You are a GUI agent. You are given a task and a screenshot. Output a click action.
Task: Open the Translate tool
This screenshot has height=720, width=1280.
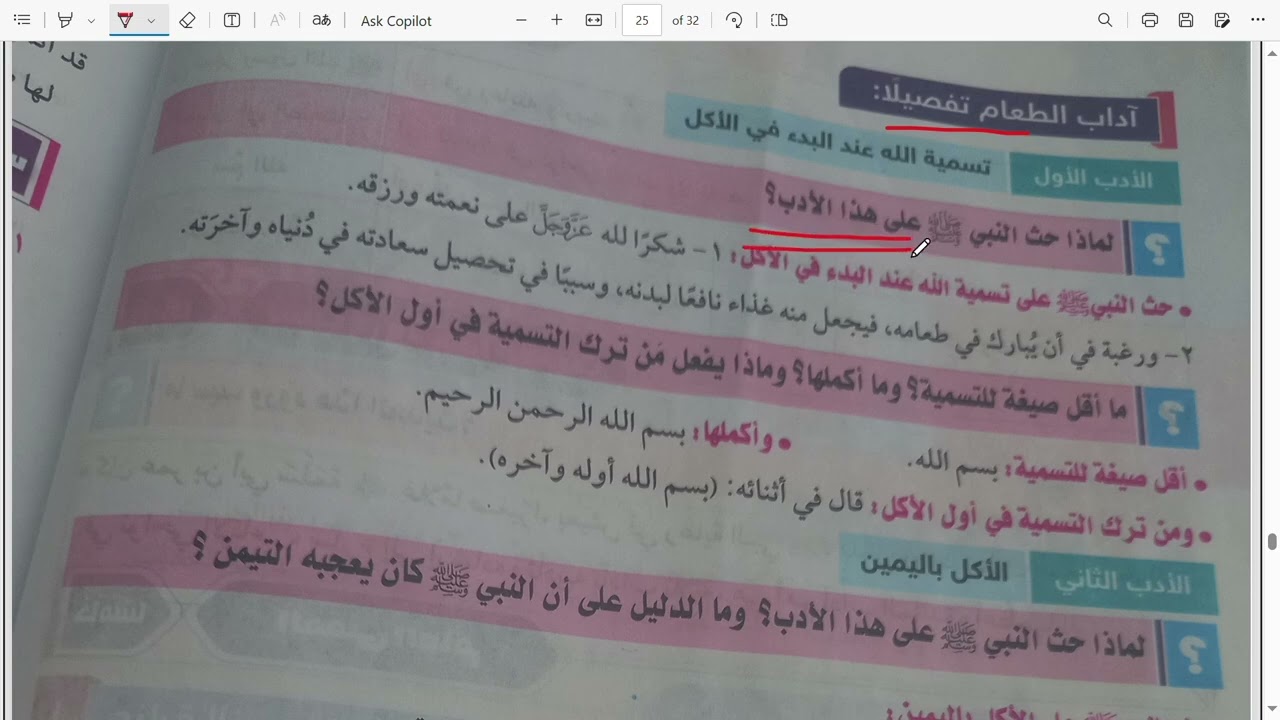(321, 20)
